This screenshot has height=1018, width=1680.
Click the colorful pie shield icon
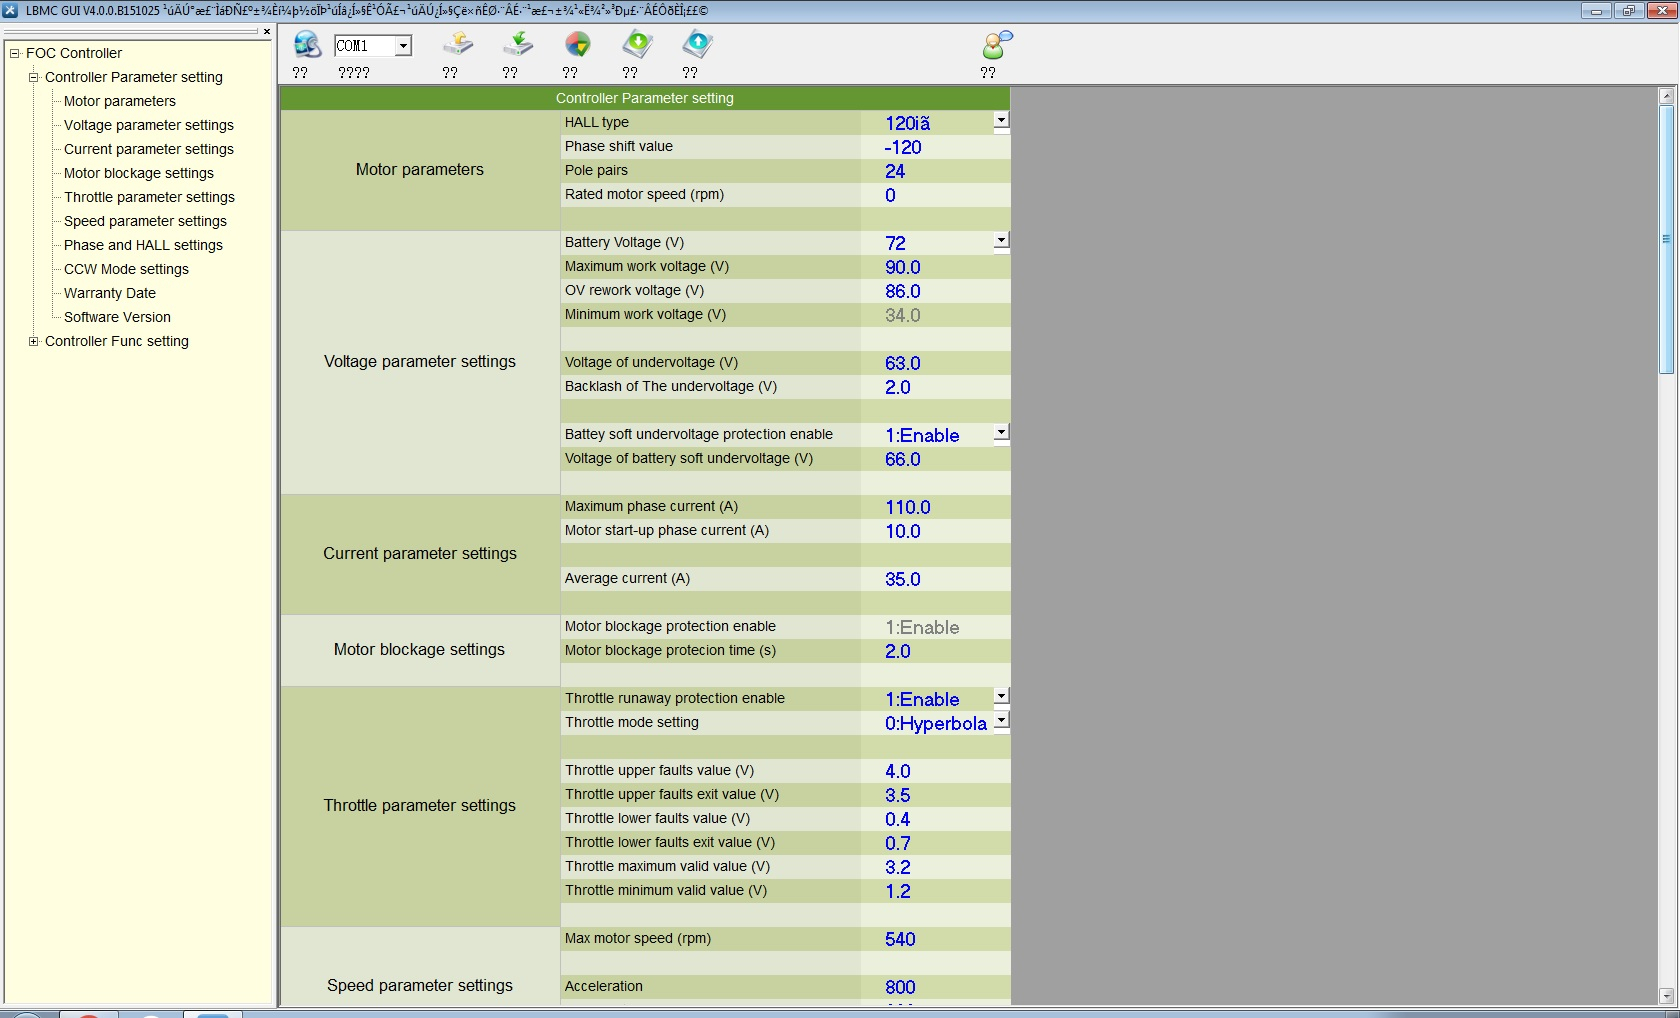click(577, 45)
